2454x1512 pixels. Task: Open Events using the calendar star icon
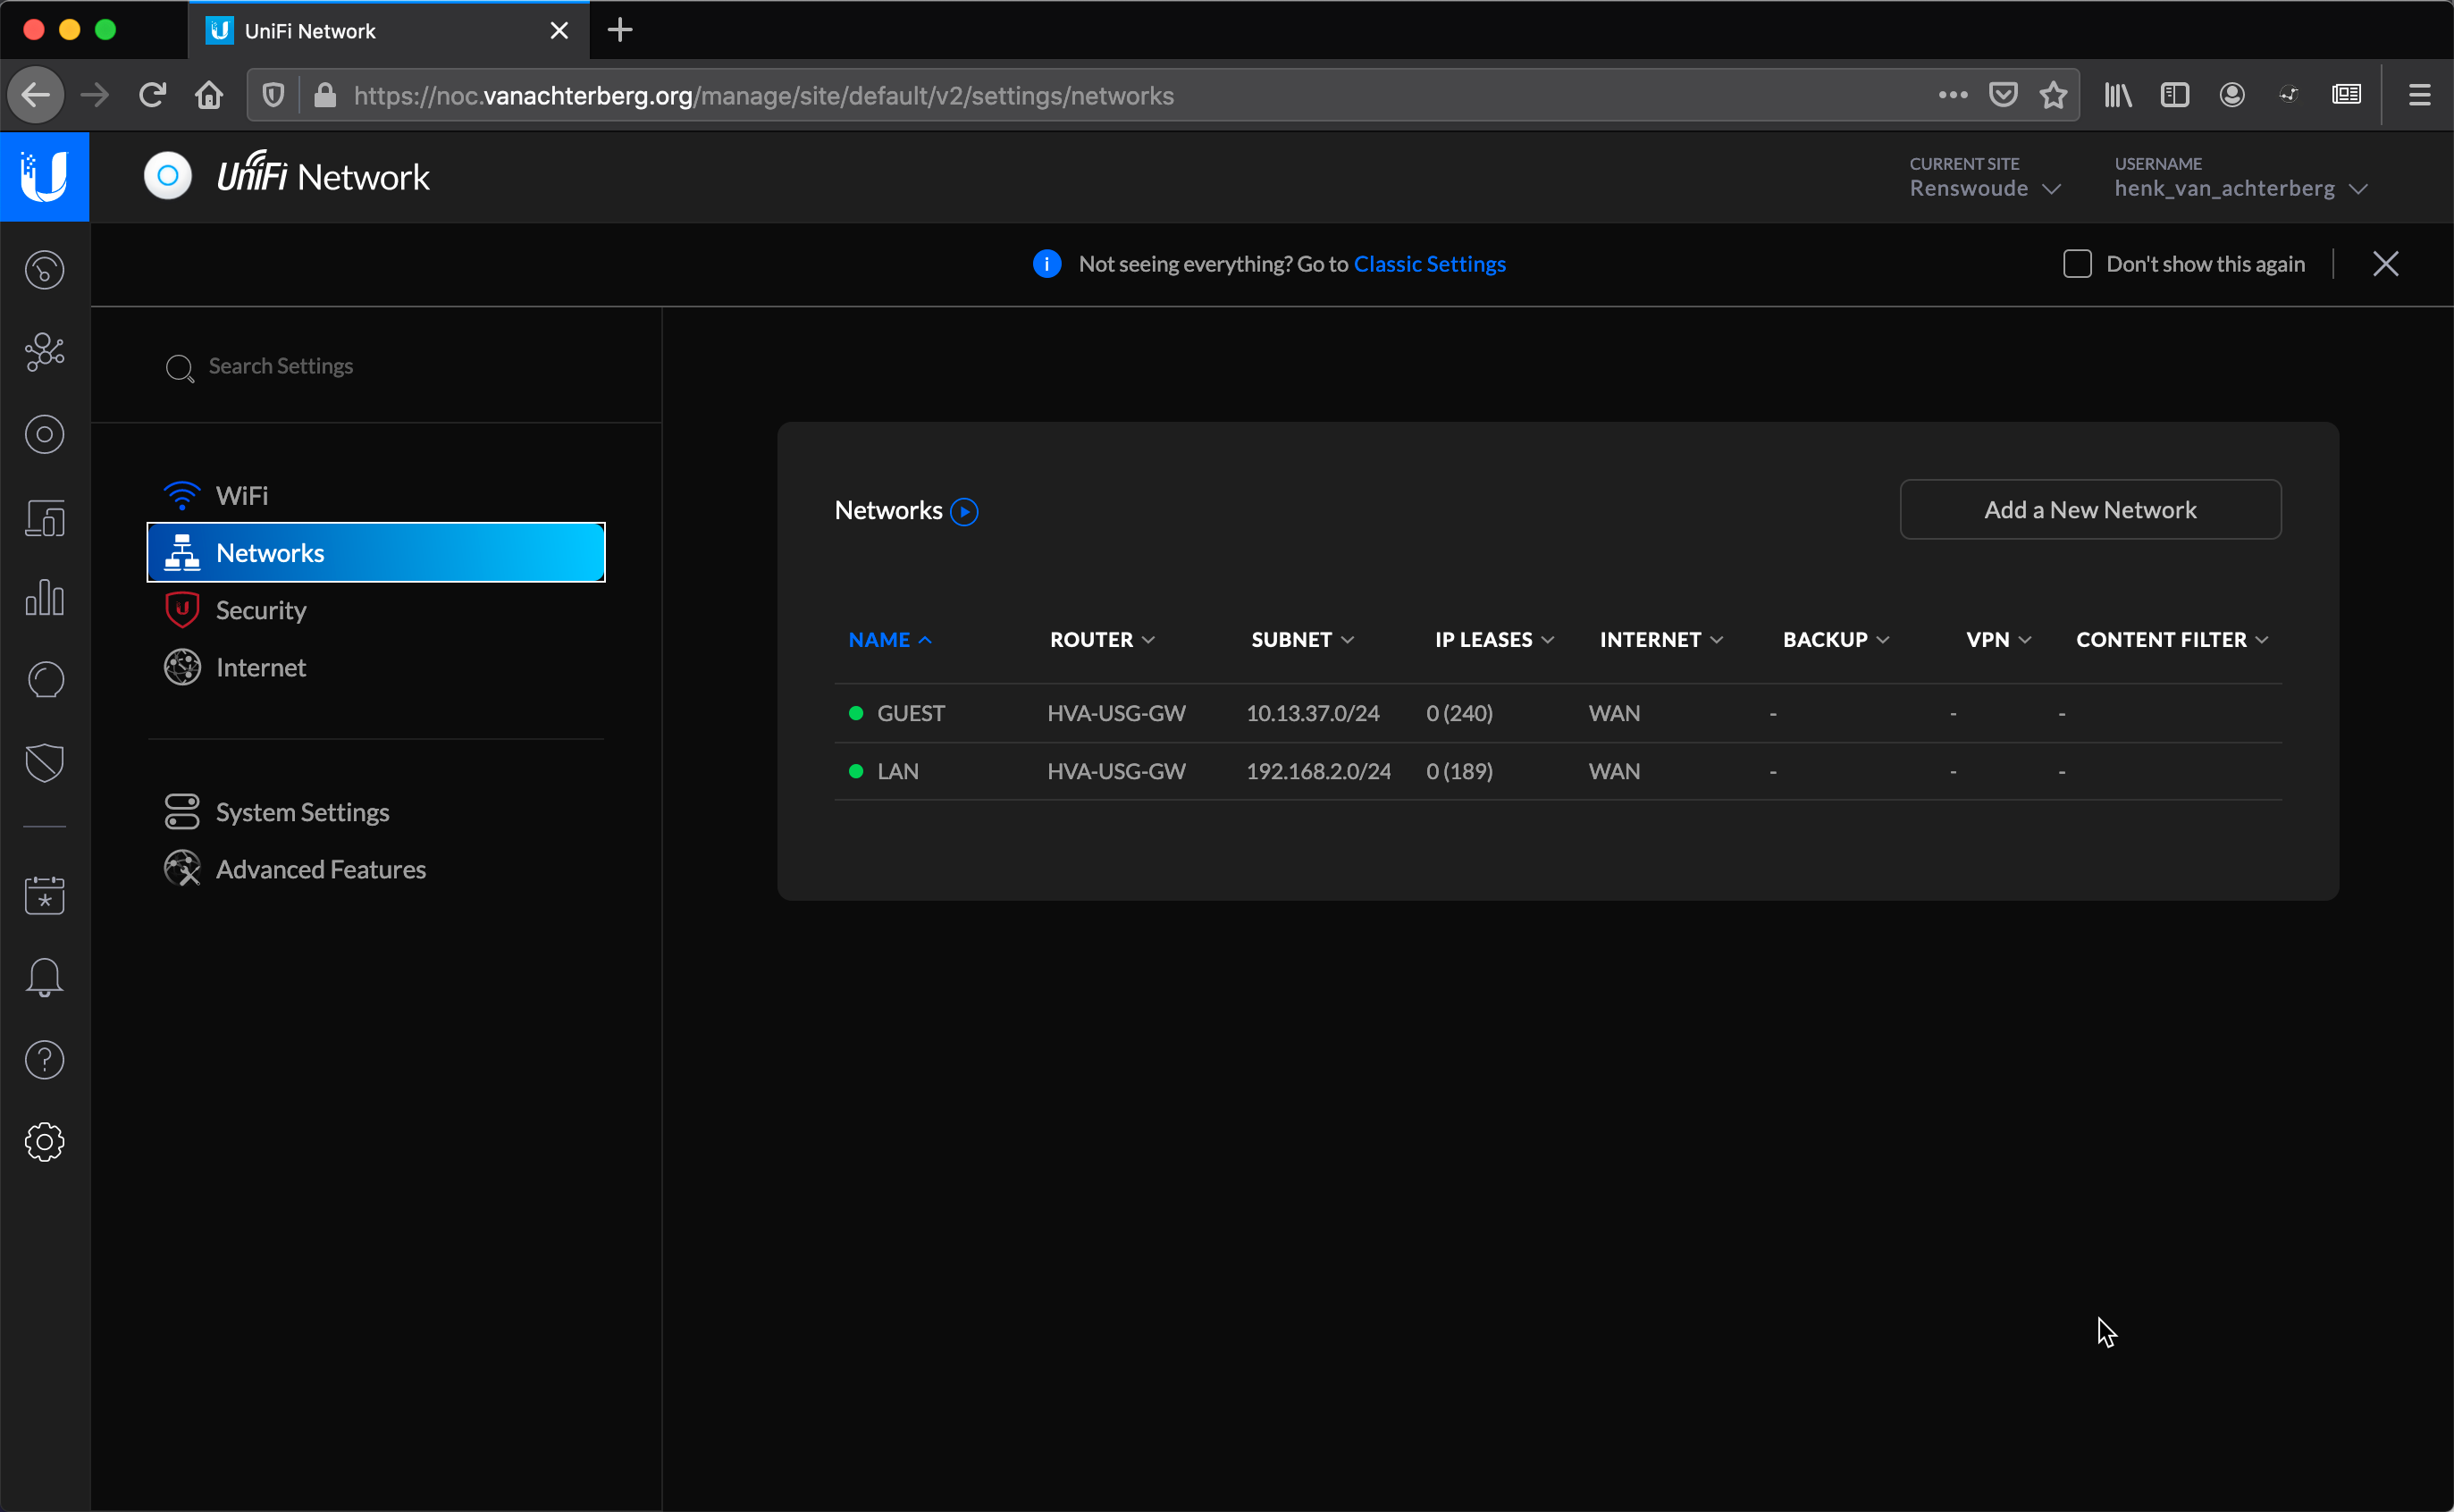[x=44, y=896]
